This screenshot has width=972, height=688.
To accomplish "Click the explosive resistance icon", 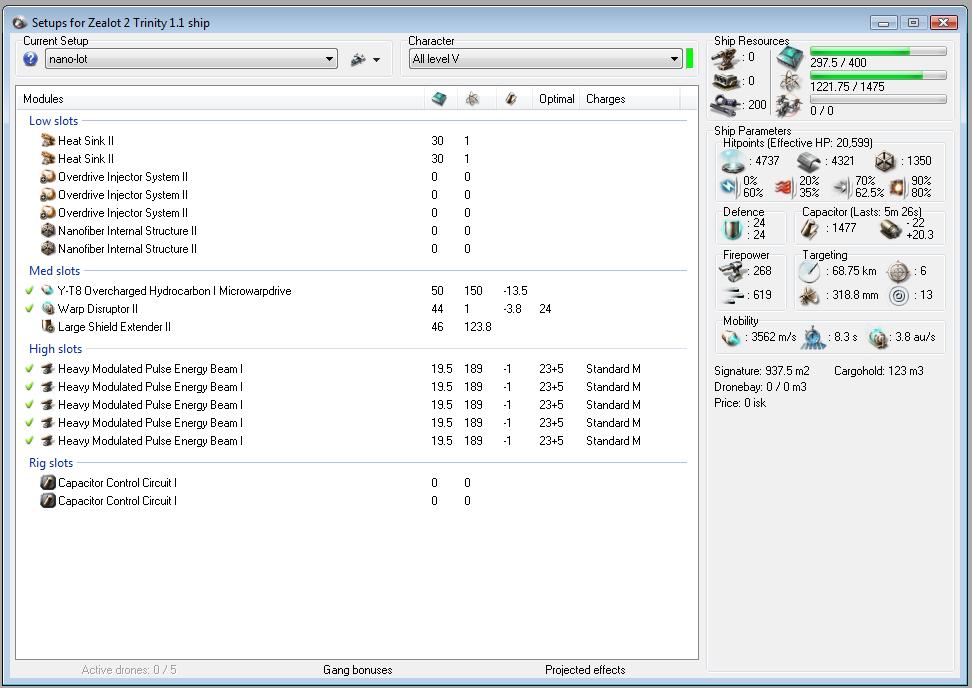I will [898, 187].
